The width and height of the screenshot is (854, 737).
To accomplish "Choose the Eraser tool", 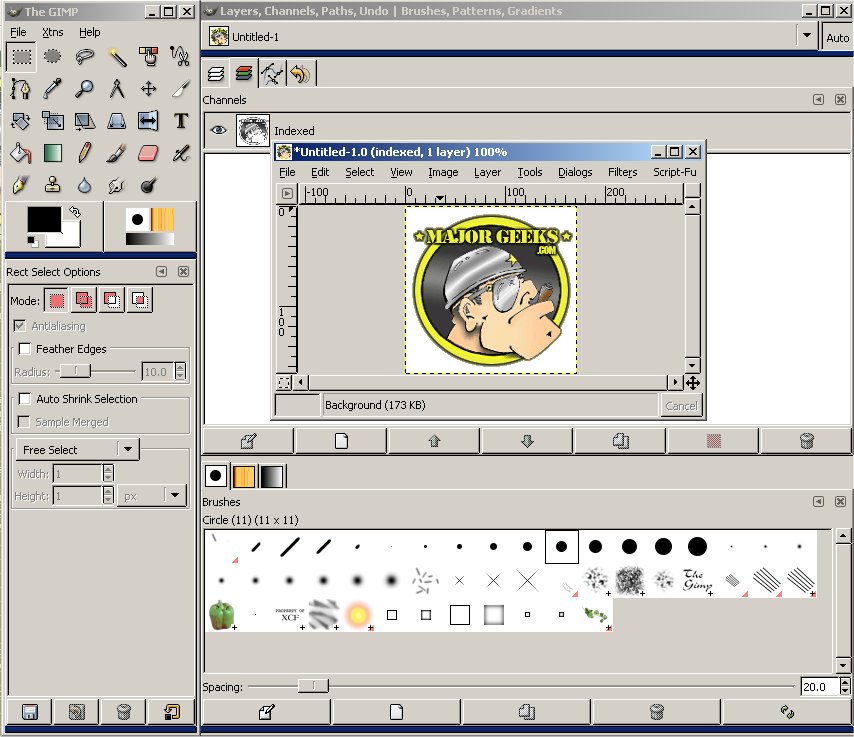I will coord(148,153).
